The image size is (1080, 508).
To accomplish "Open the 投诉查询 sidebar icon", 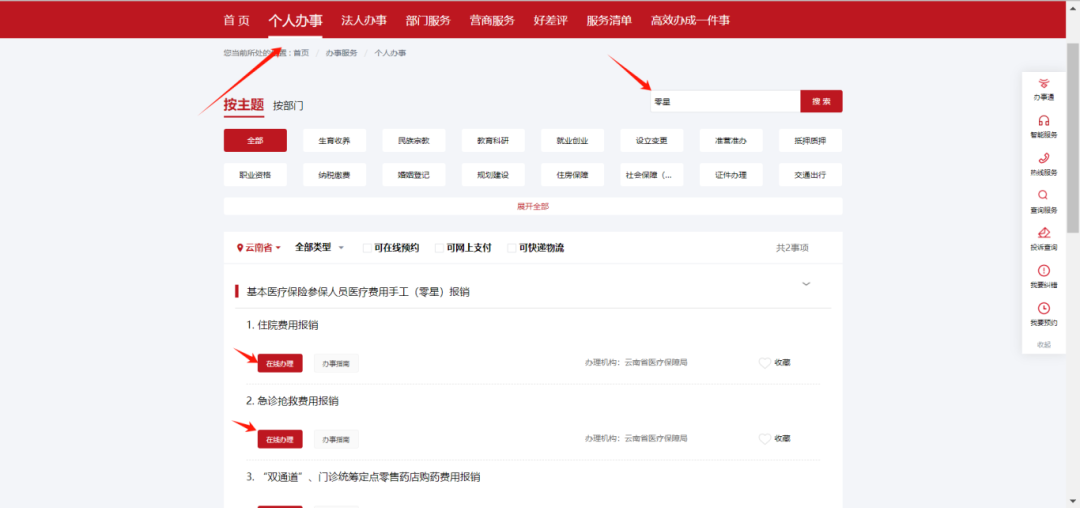I will click(1043, 233).
